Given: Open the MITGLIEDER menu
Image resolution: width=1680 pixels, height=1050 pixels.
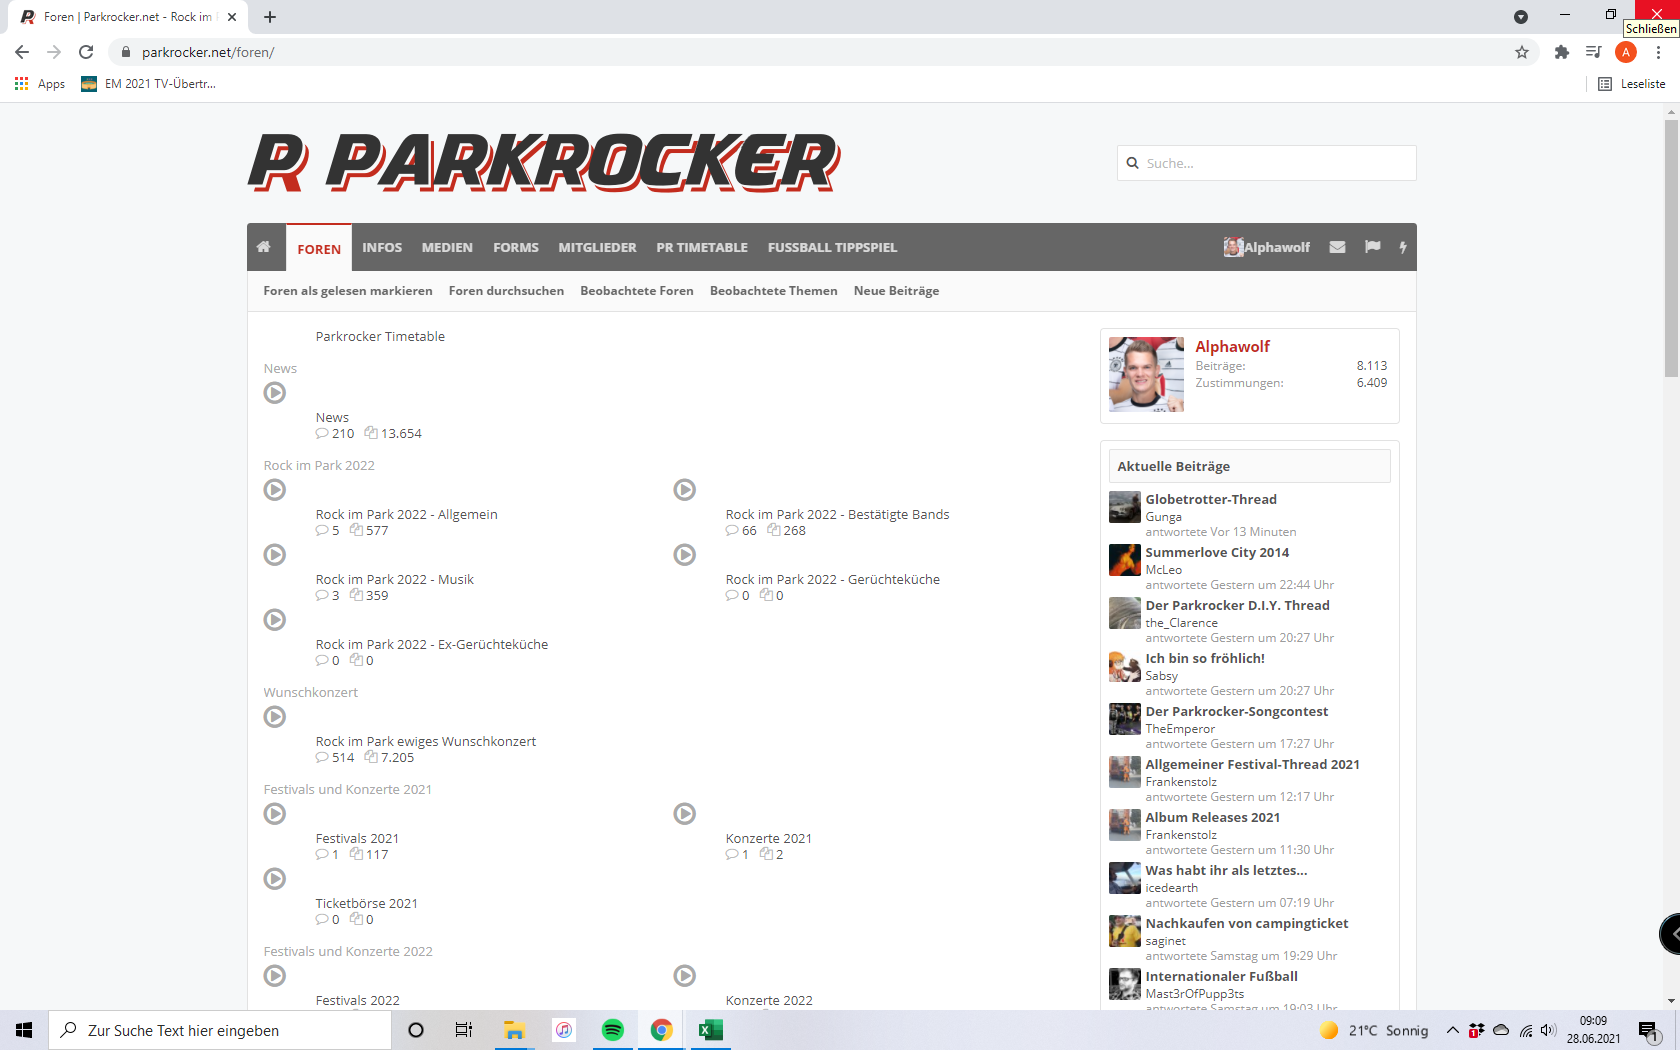Looking at the screenshot, I should (x=597, y=247).
